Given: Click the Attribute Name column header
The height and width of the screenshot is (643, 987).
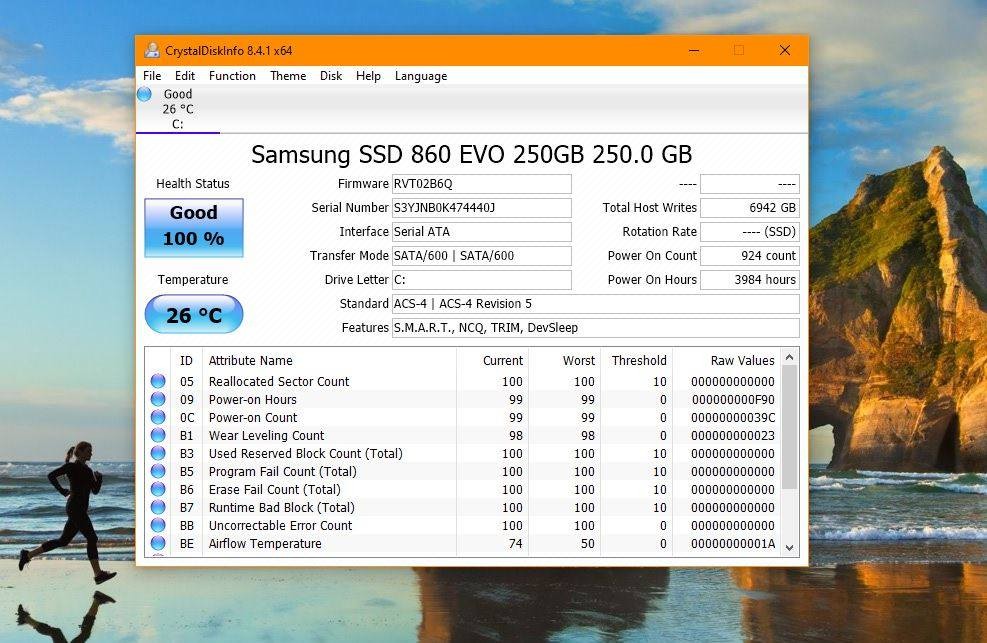Looking at the screenshot, I should point(329,361).
